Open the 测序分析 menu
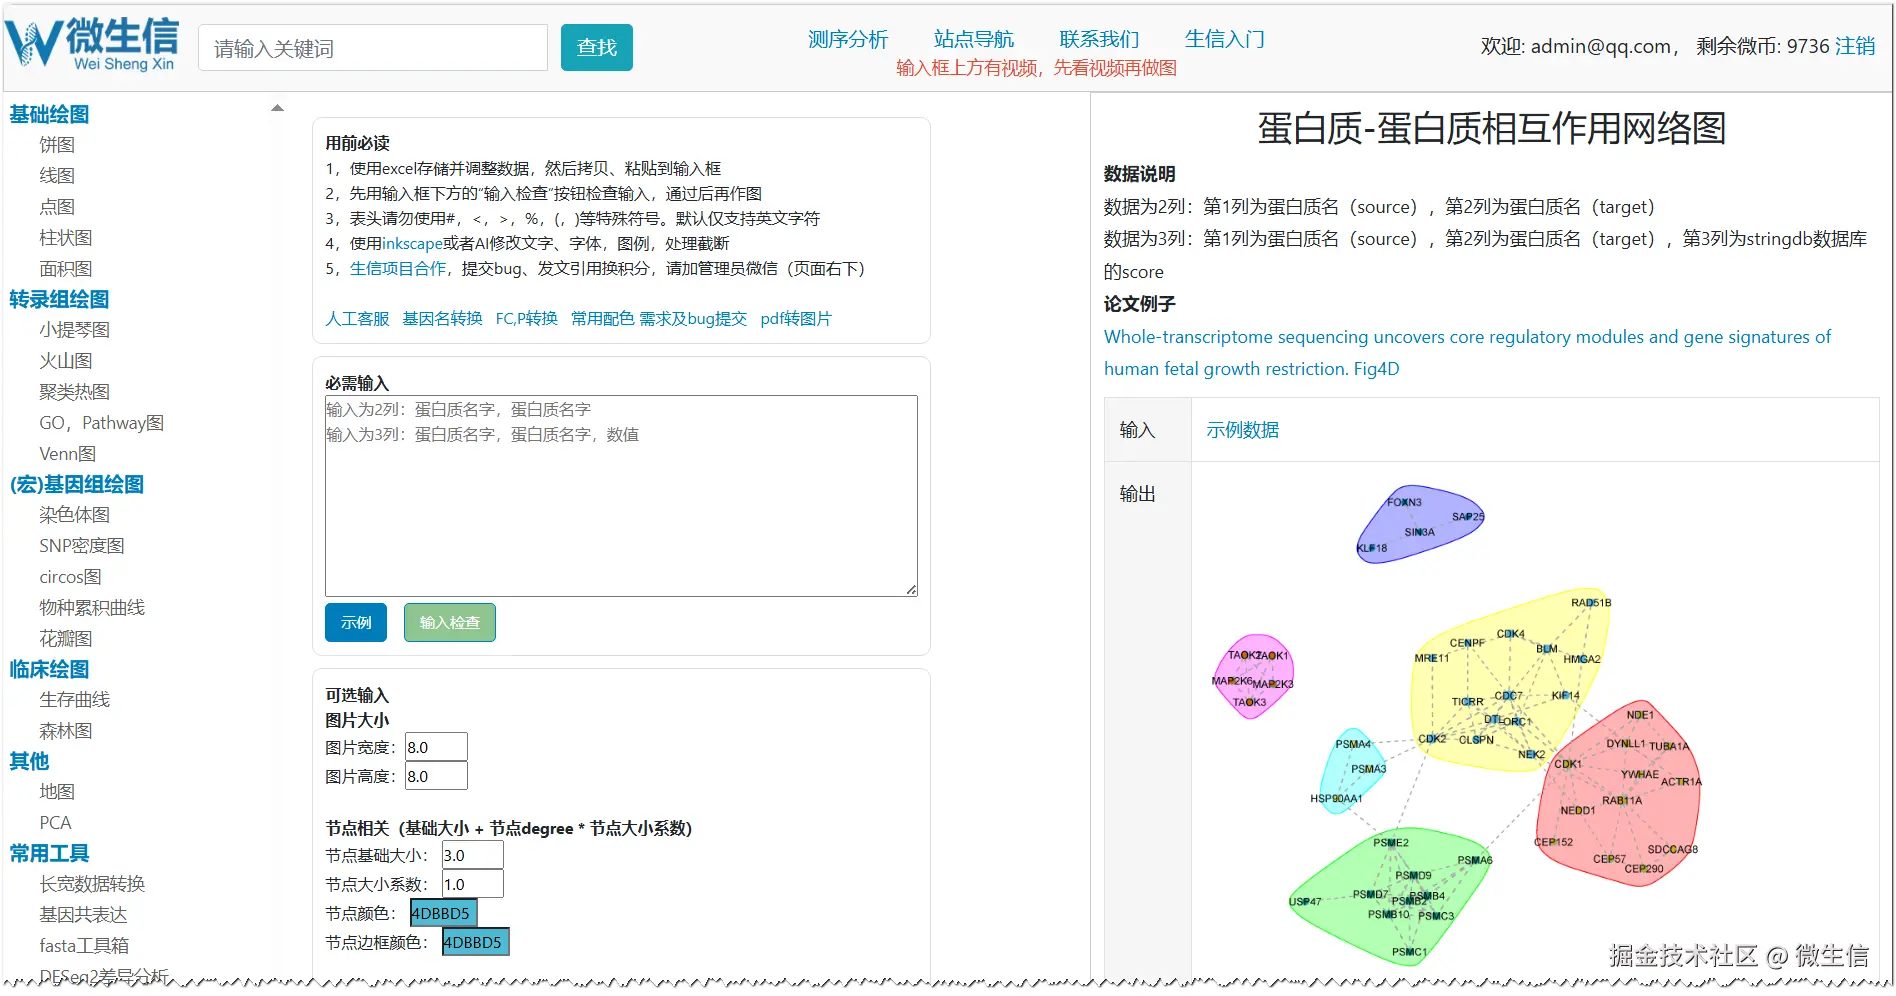This screenshot has height=996, width=1896. click(848, 39)
